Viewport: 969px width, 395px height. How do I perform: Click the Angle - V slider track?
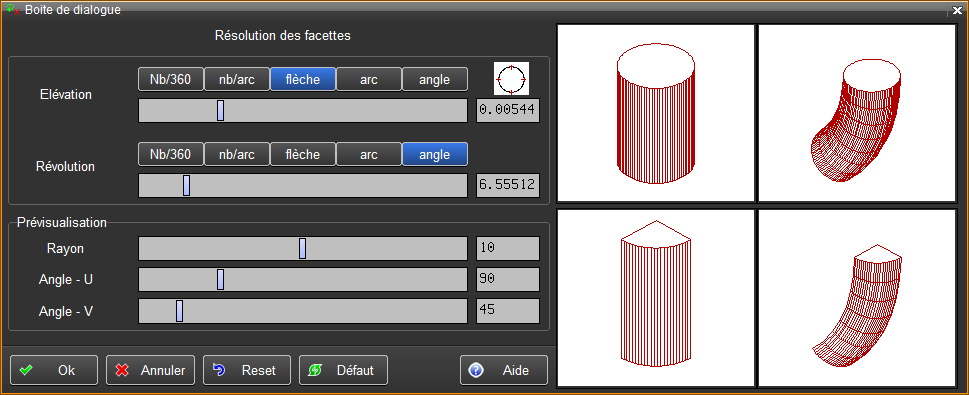pos(303,311)
